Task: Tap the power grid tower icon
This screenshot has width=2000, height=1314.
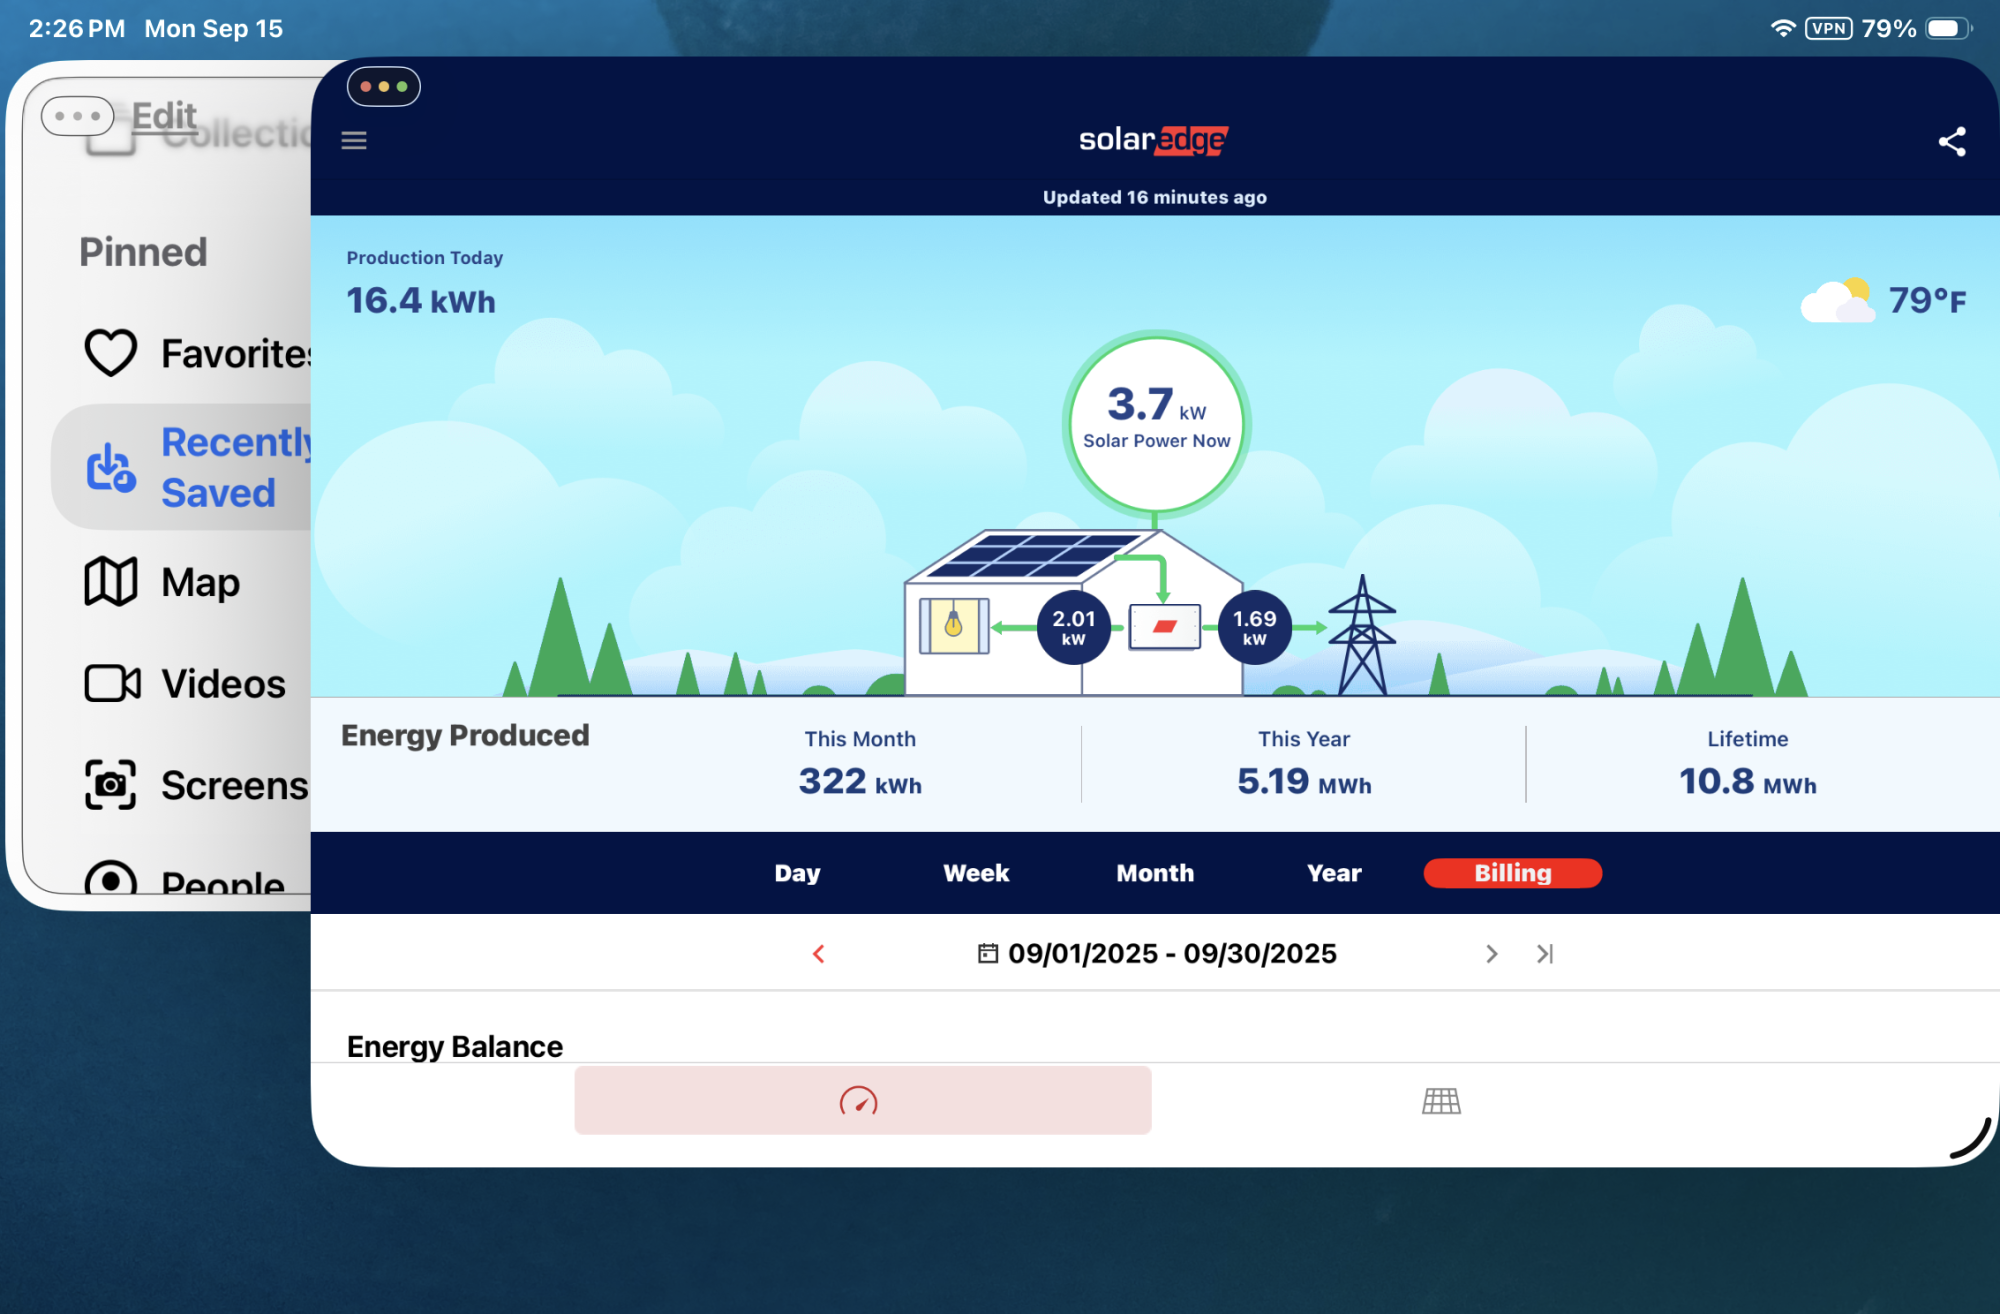Action: [1361, 637]
